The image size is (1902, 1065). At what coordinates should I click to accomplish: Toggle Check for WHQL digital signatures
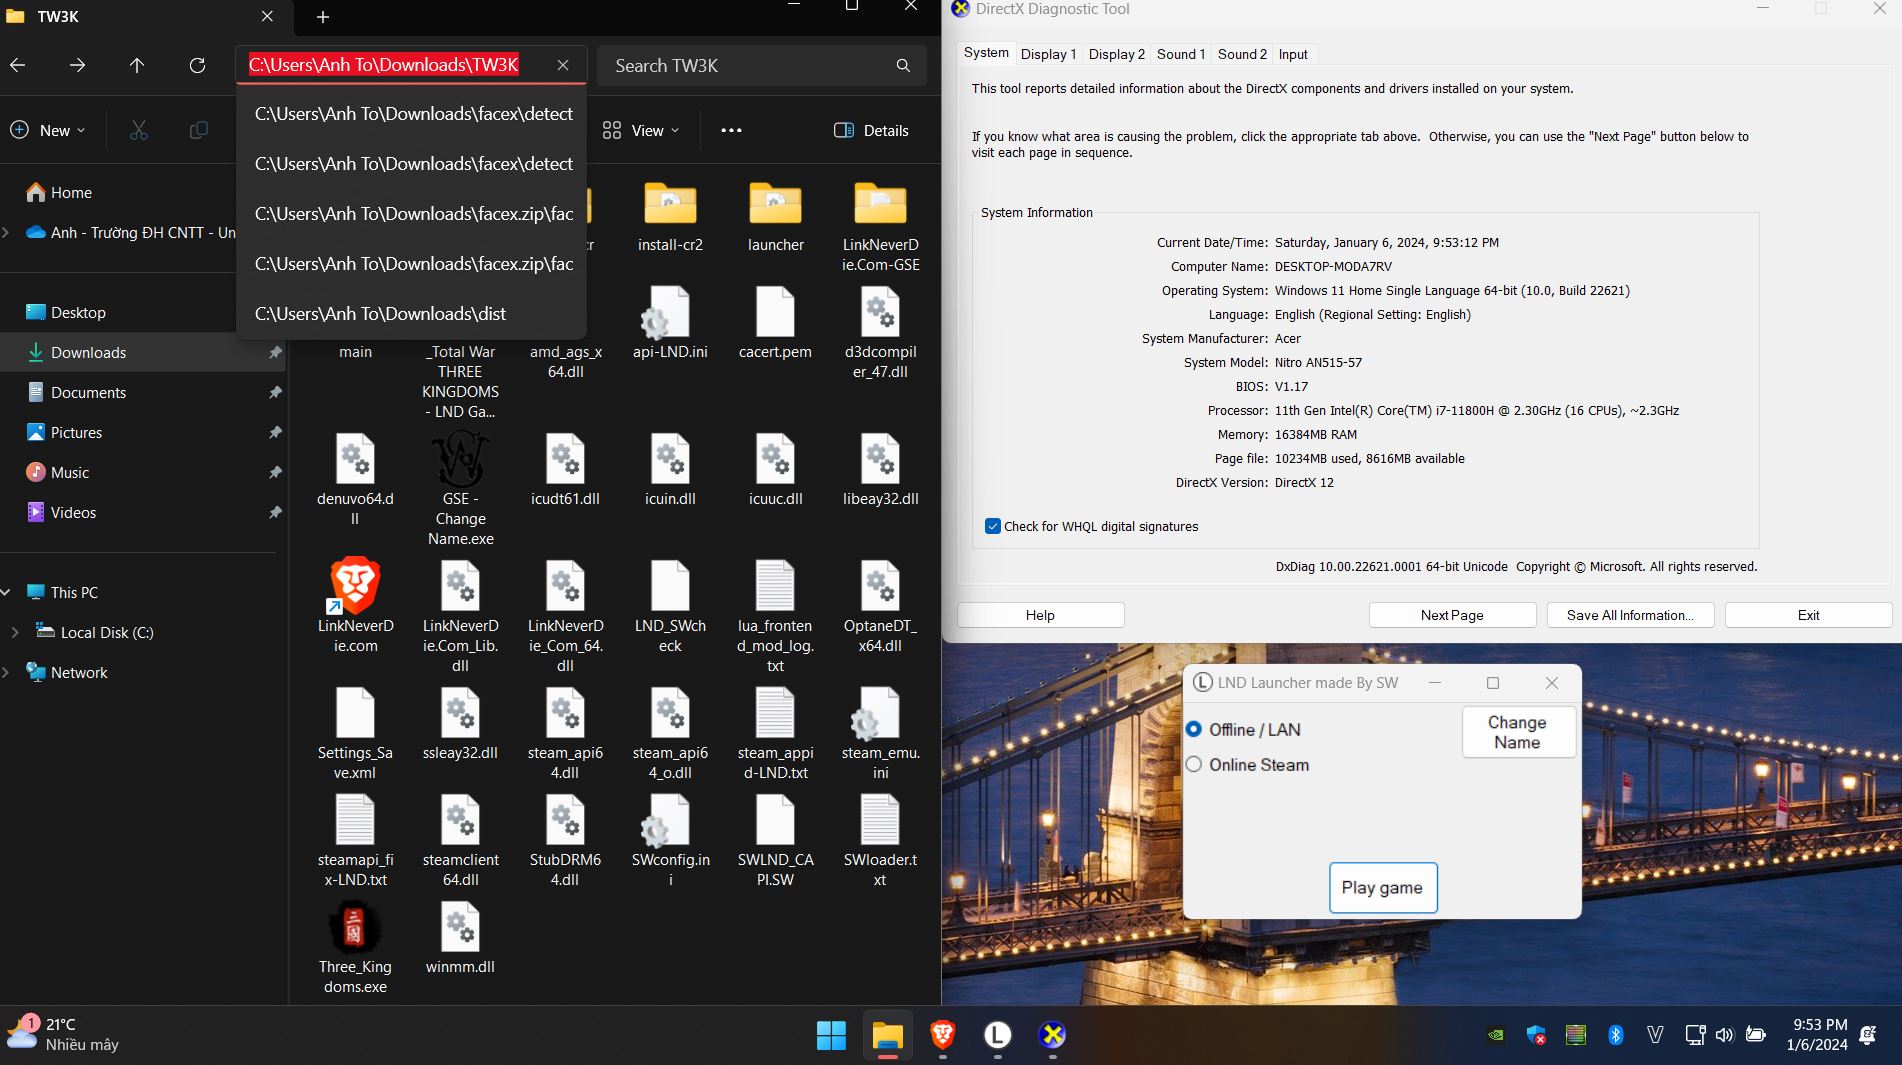coord(993,527)
